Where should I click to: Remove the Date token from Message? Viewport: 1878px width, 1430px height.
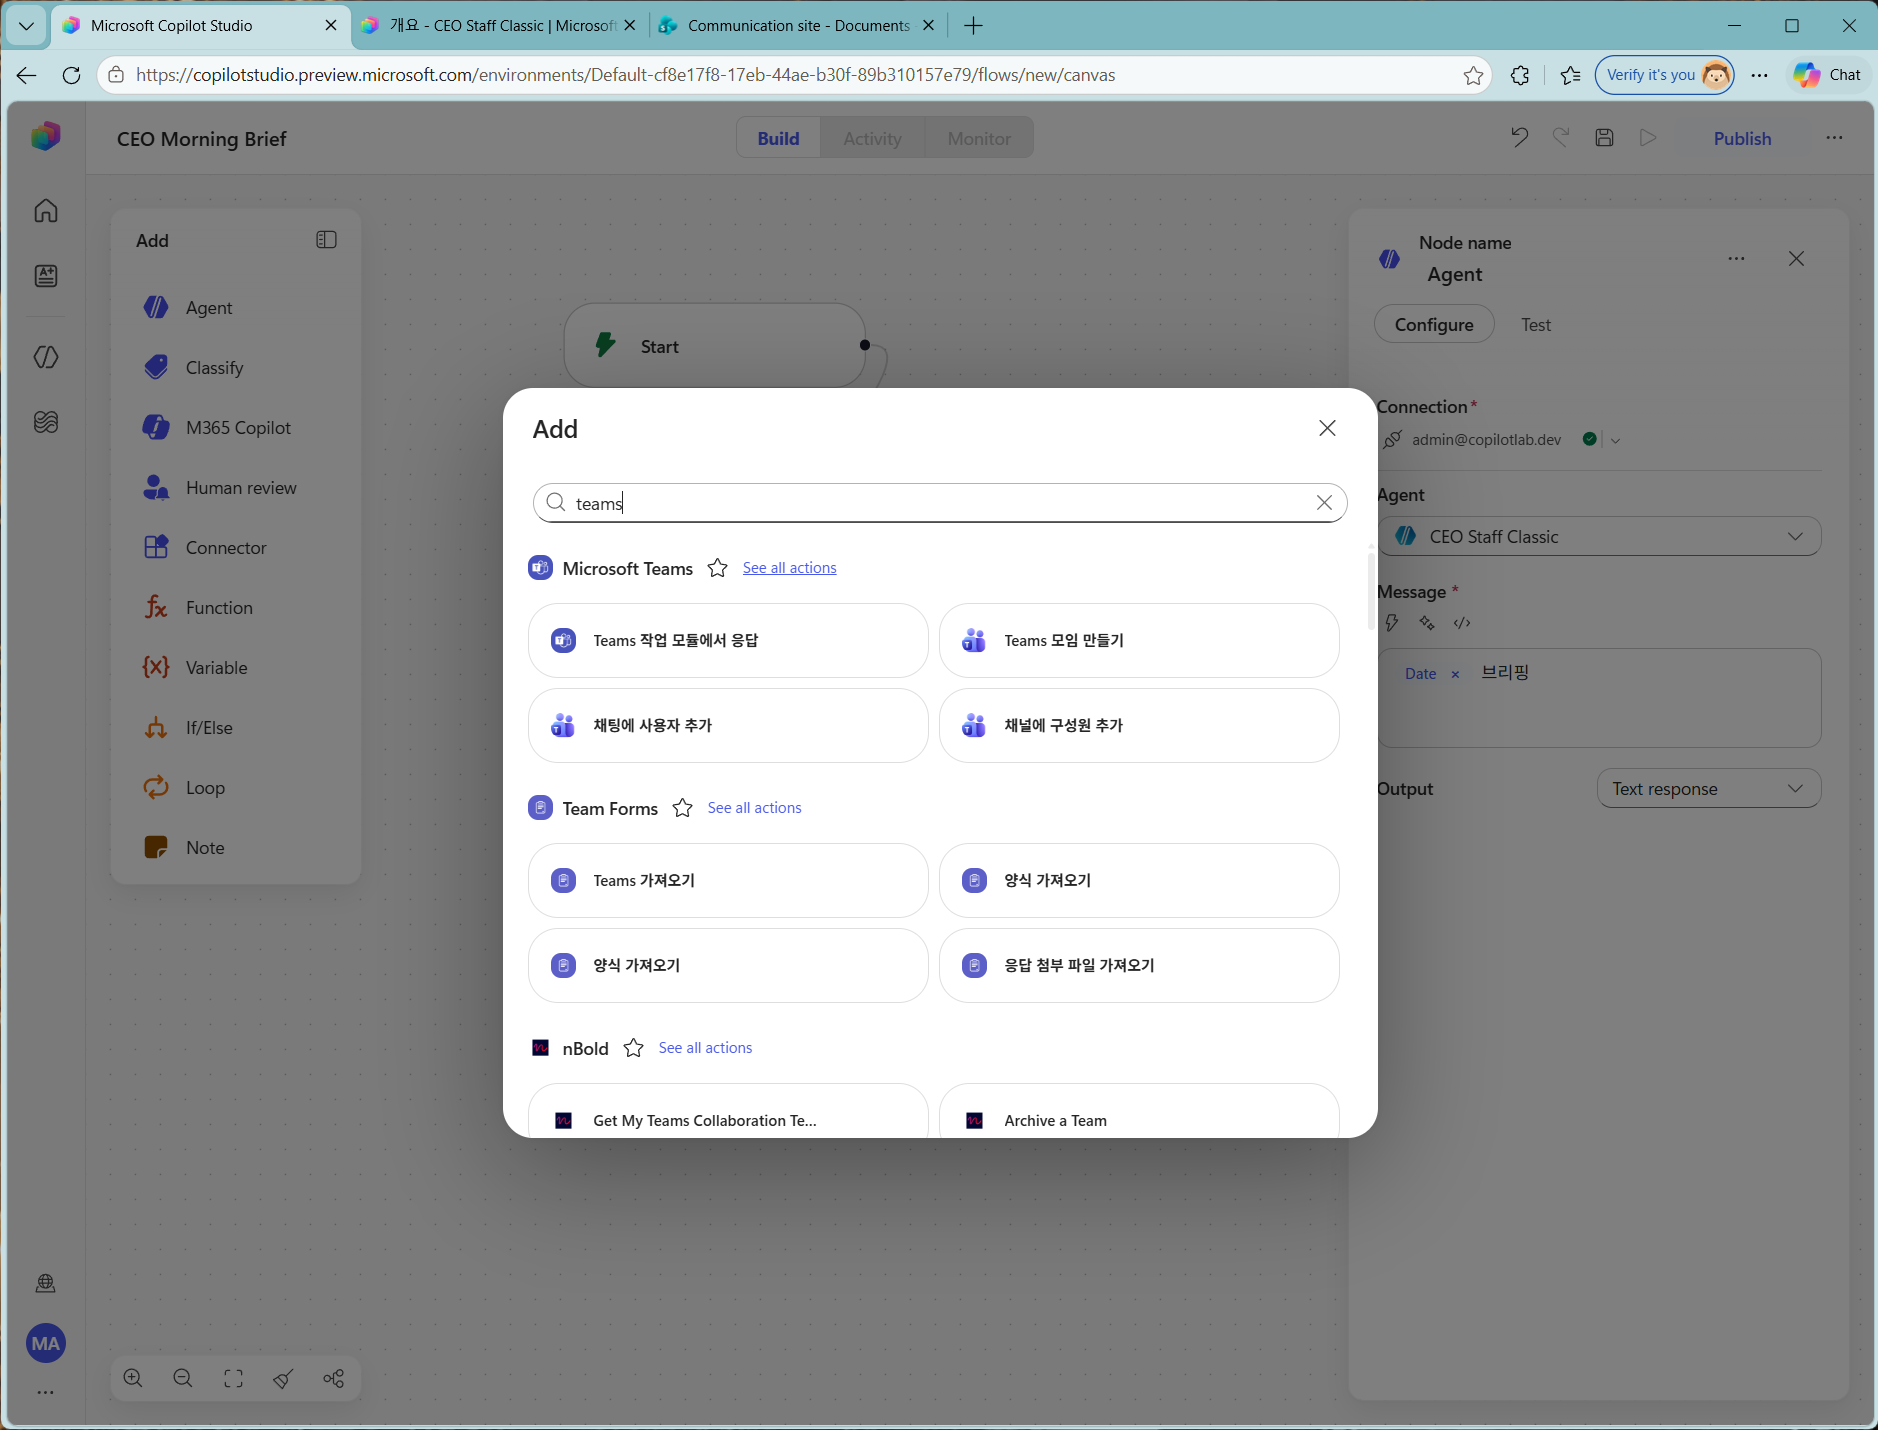point(1455,674)
